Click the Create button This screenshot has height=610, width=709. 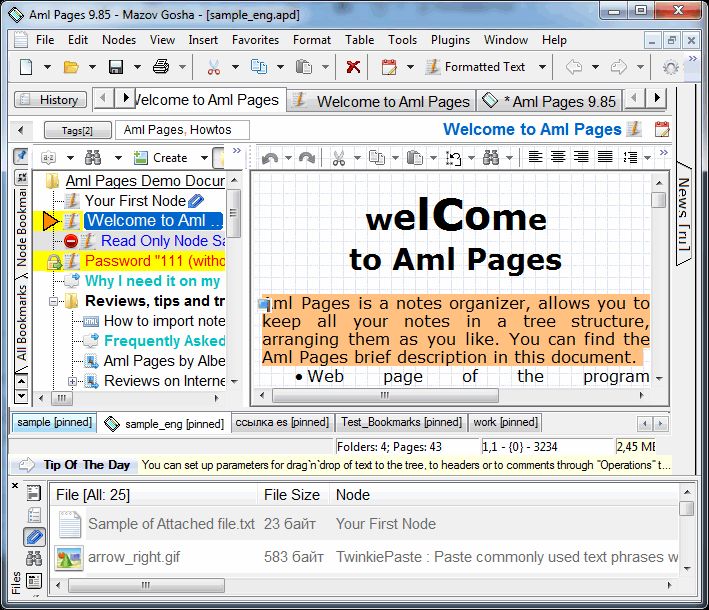(161, 158)
